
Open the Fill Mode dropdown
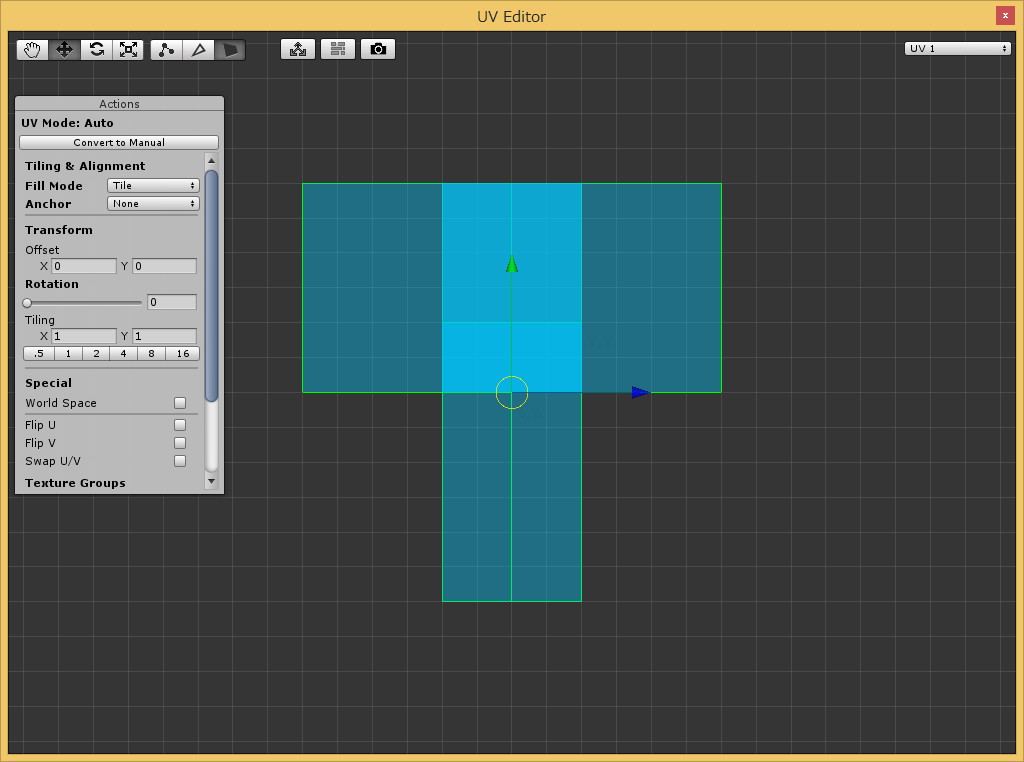(153, 185)
